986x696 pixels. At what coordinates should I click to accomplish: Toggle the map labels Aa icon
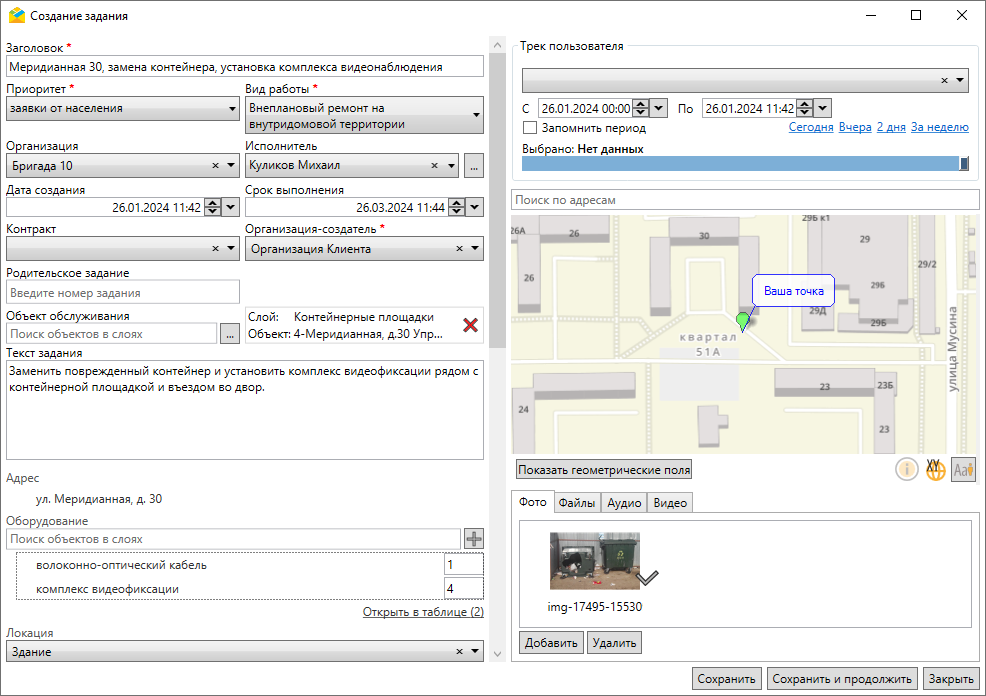coord(963,469)
